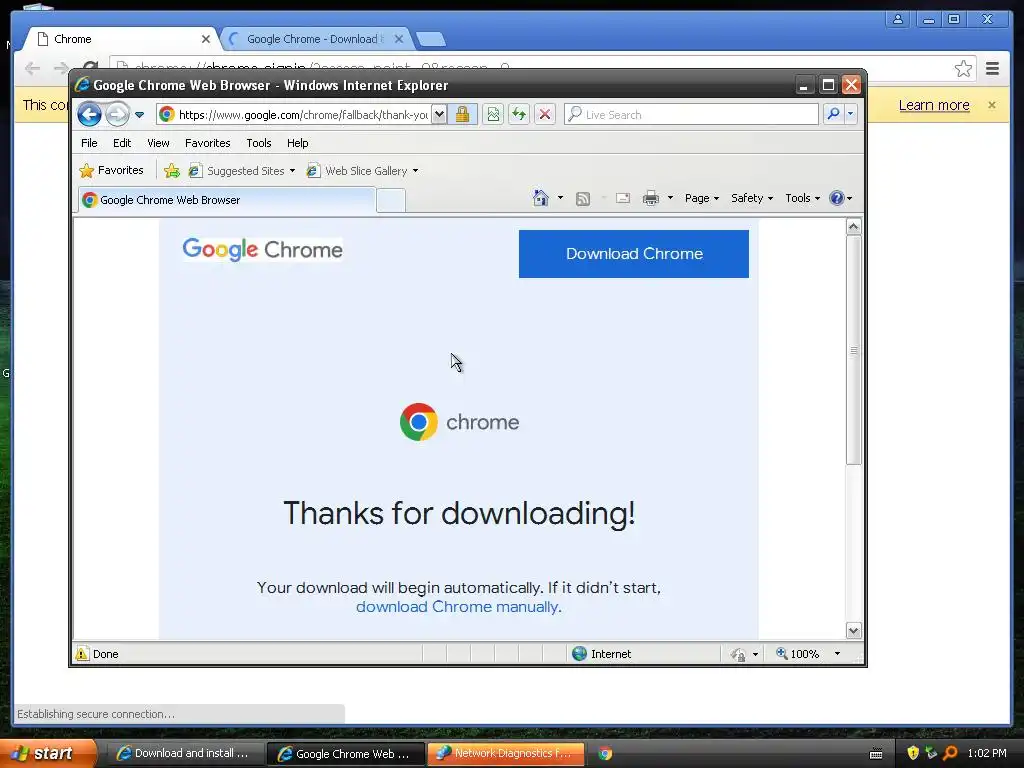This screenshot has width=1024, height=768.
Task: Open the Home button dropdown arrow
Action: click(560, 198)
